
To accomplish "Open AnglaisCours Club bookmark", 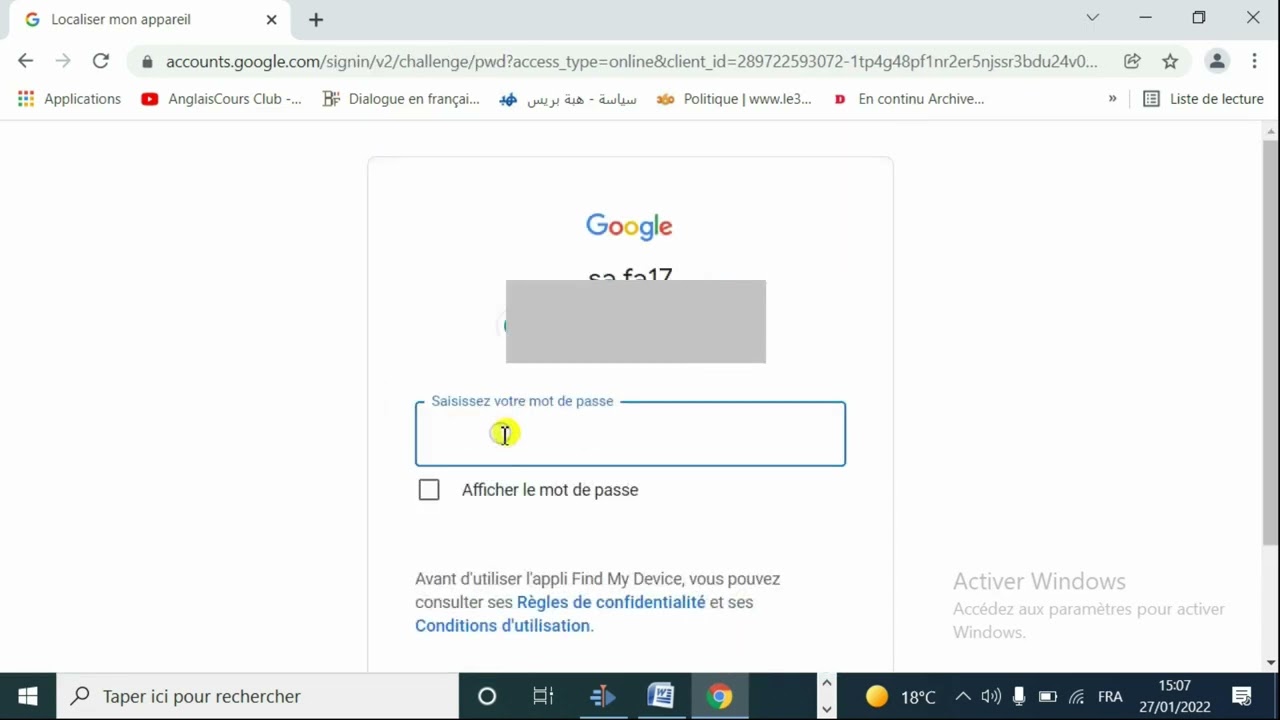I will [221, 99].
